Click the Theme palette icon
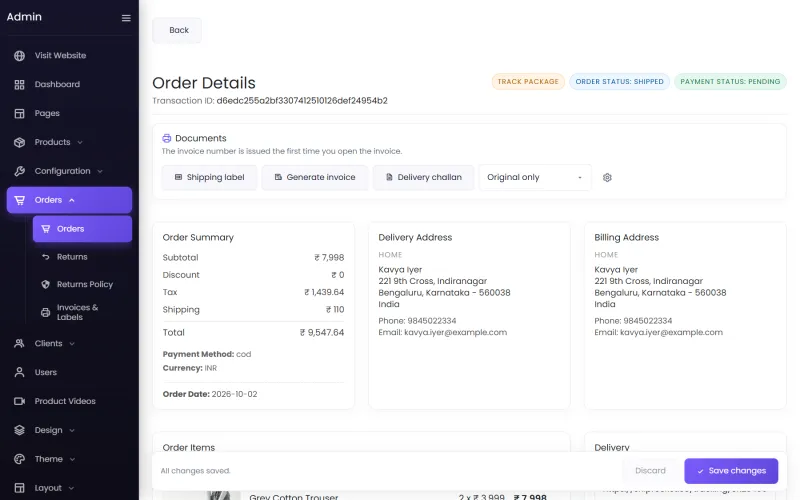Screen dimensions: 800x500 tap(19, 459)
